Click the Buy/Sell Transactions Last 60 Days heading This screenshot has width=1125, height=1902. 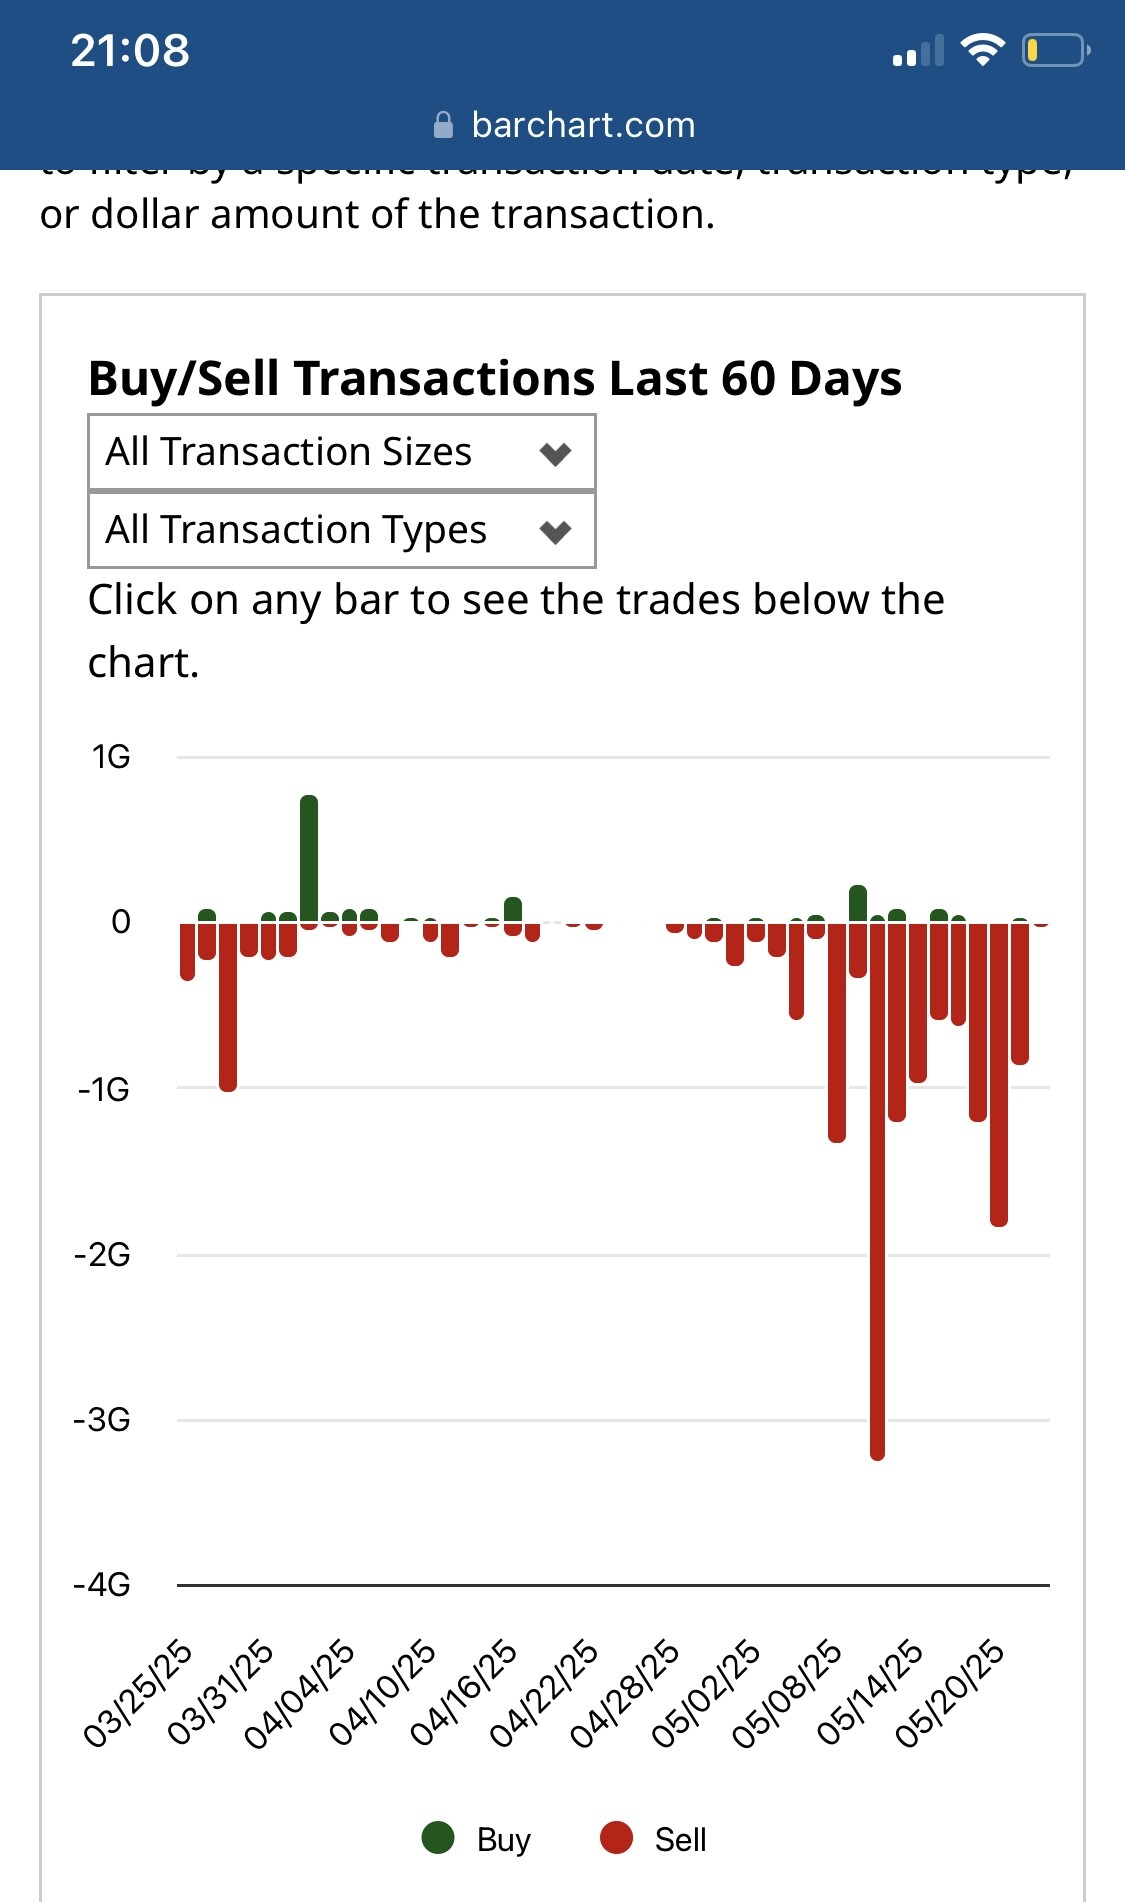click(x=495, y=379)
